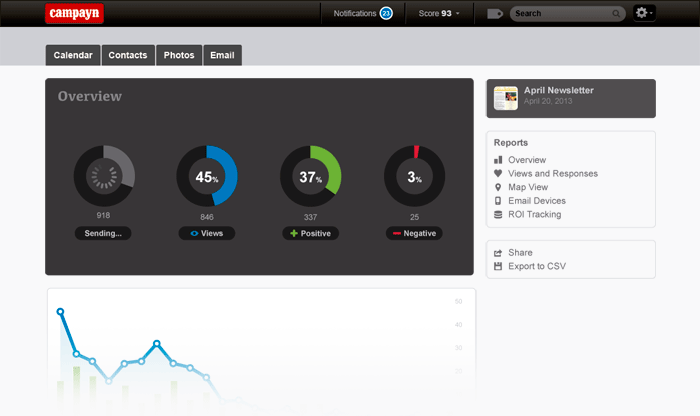Click the 846 views count
The image size is (700, 416).
(207, 217)
